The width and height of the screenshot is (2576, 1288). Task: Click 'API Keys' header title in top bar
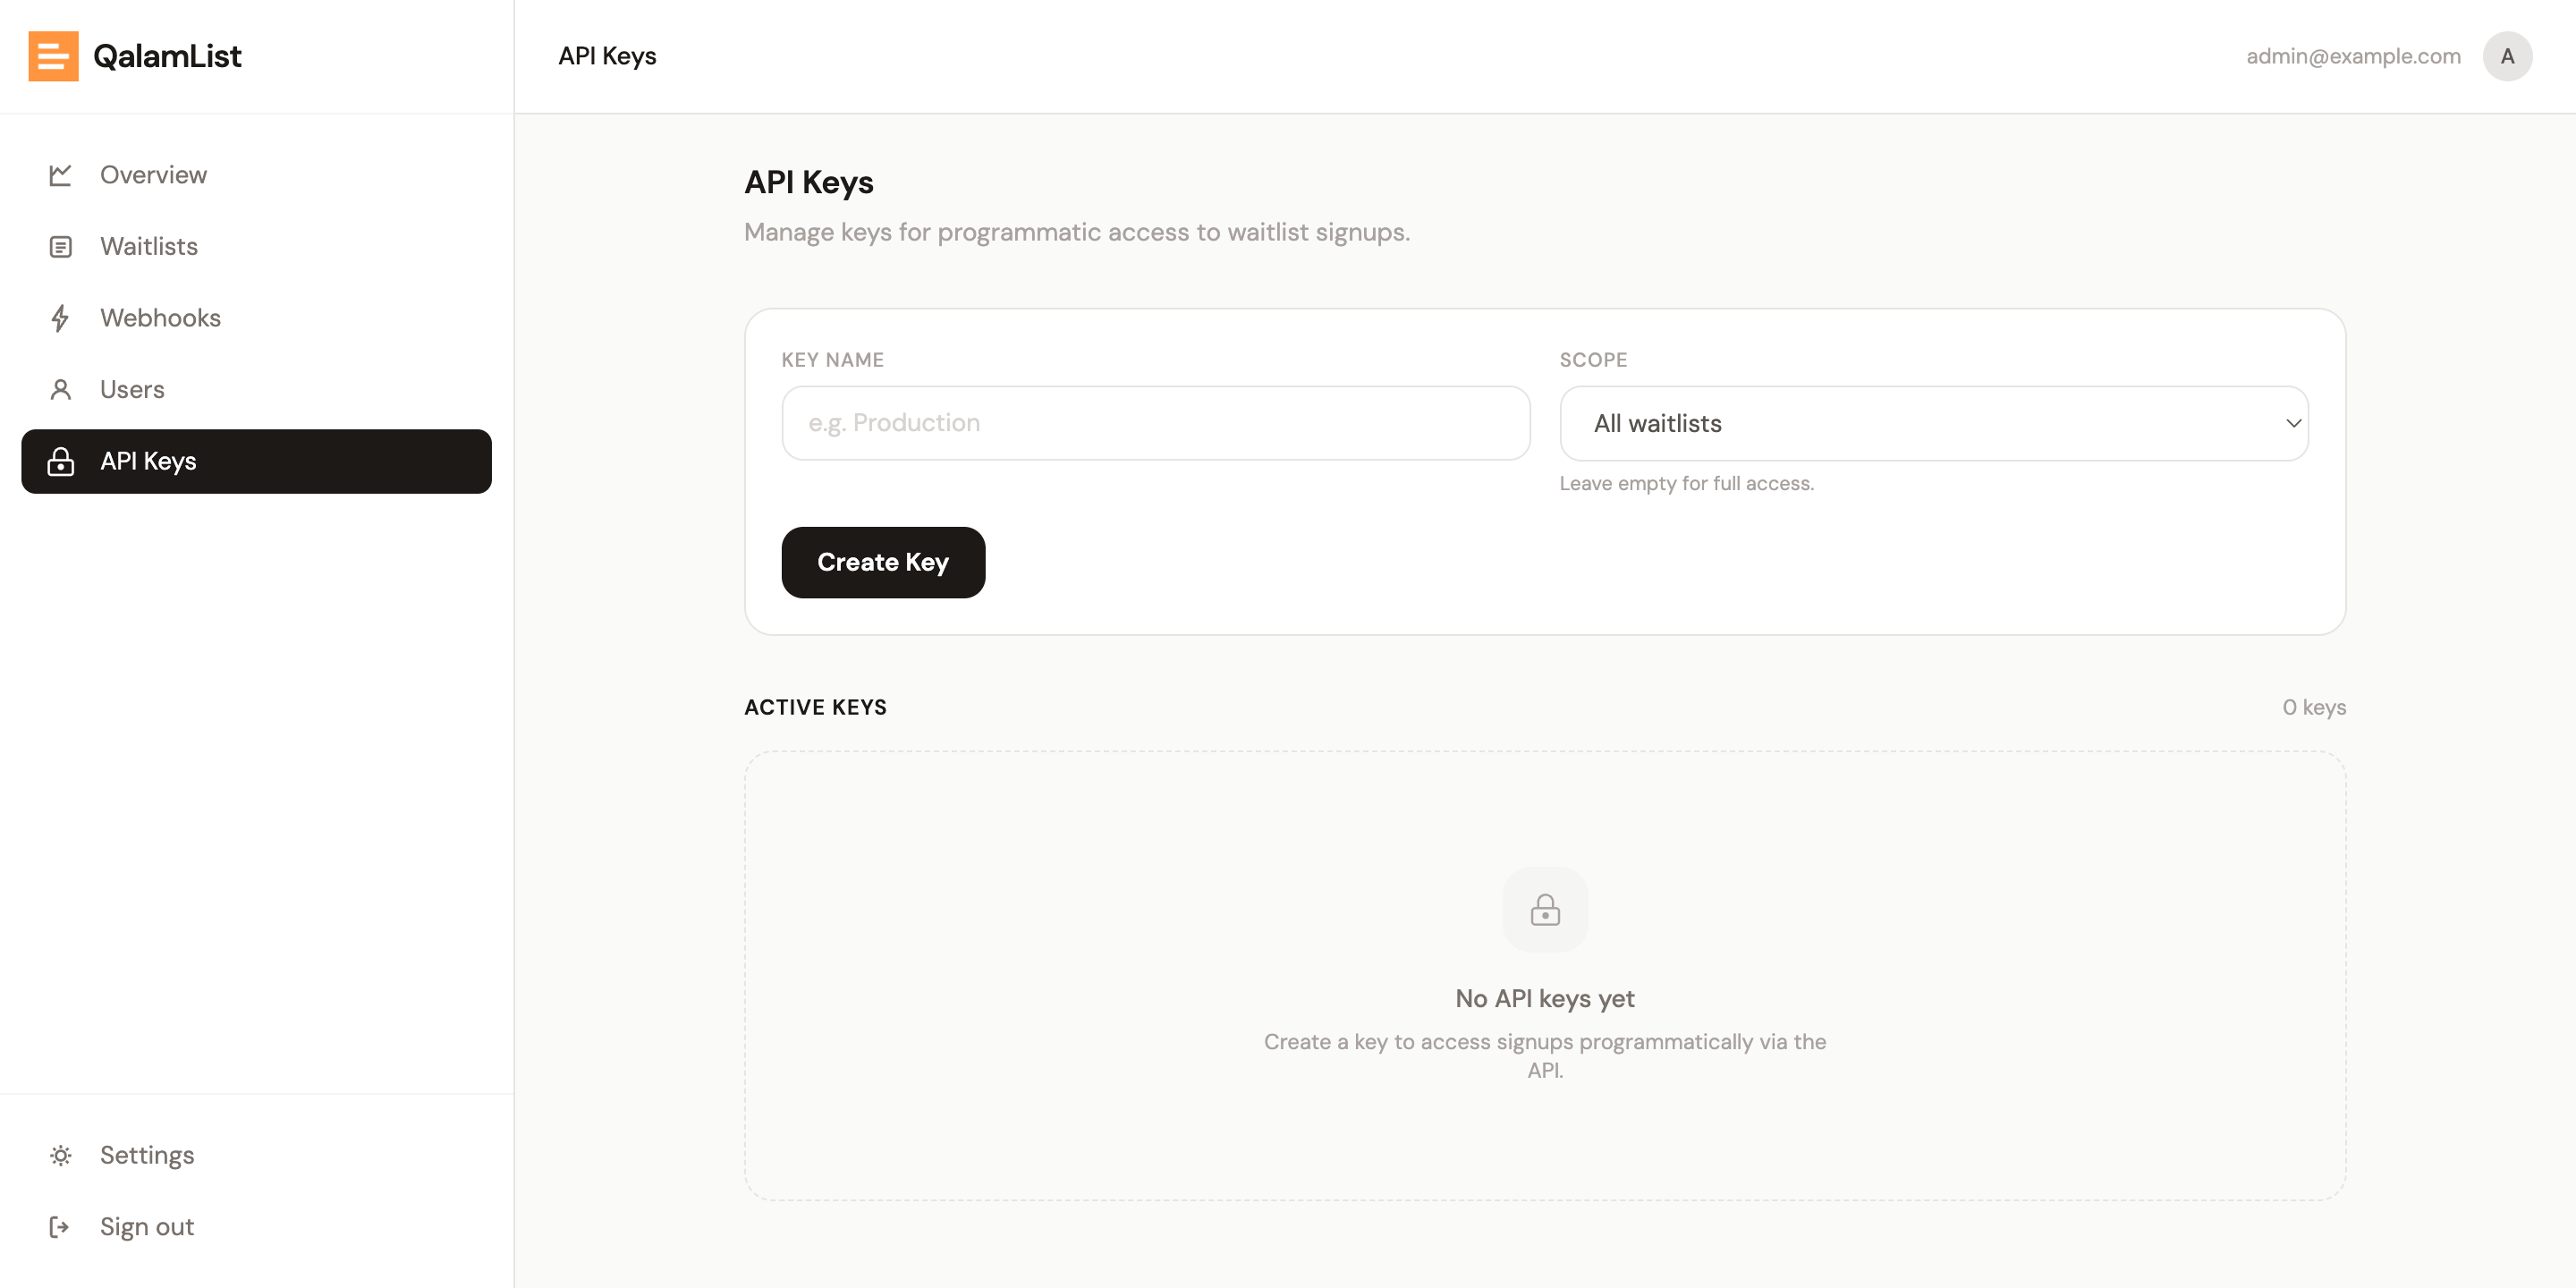(607, 56)
